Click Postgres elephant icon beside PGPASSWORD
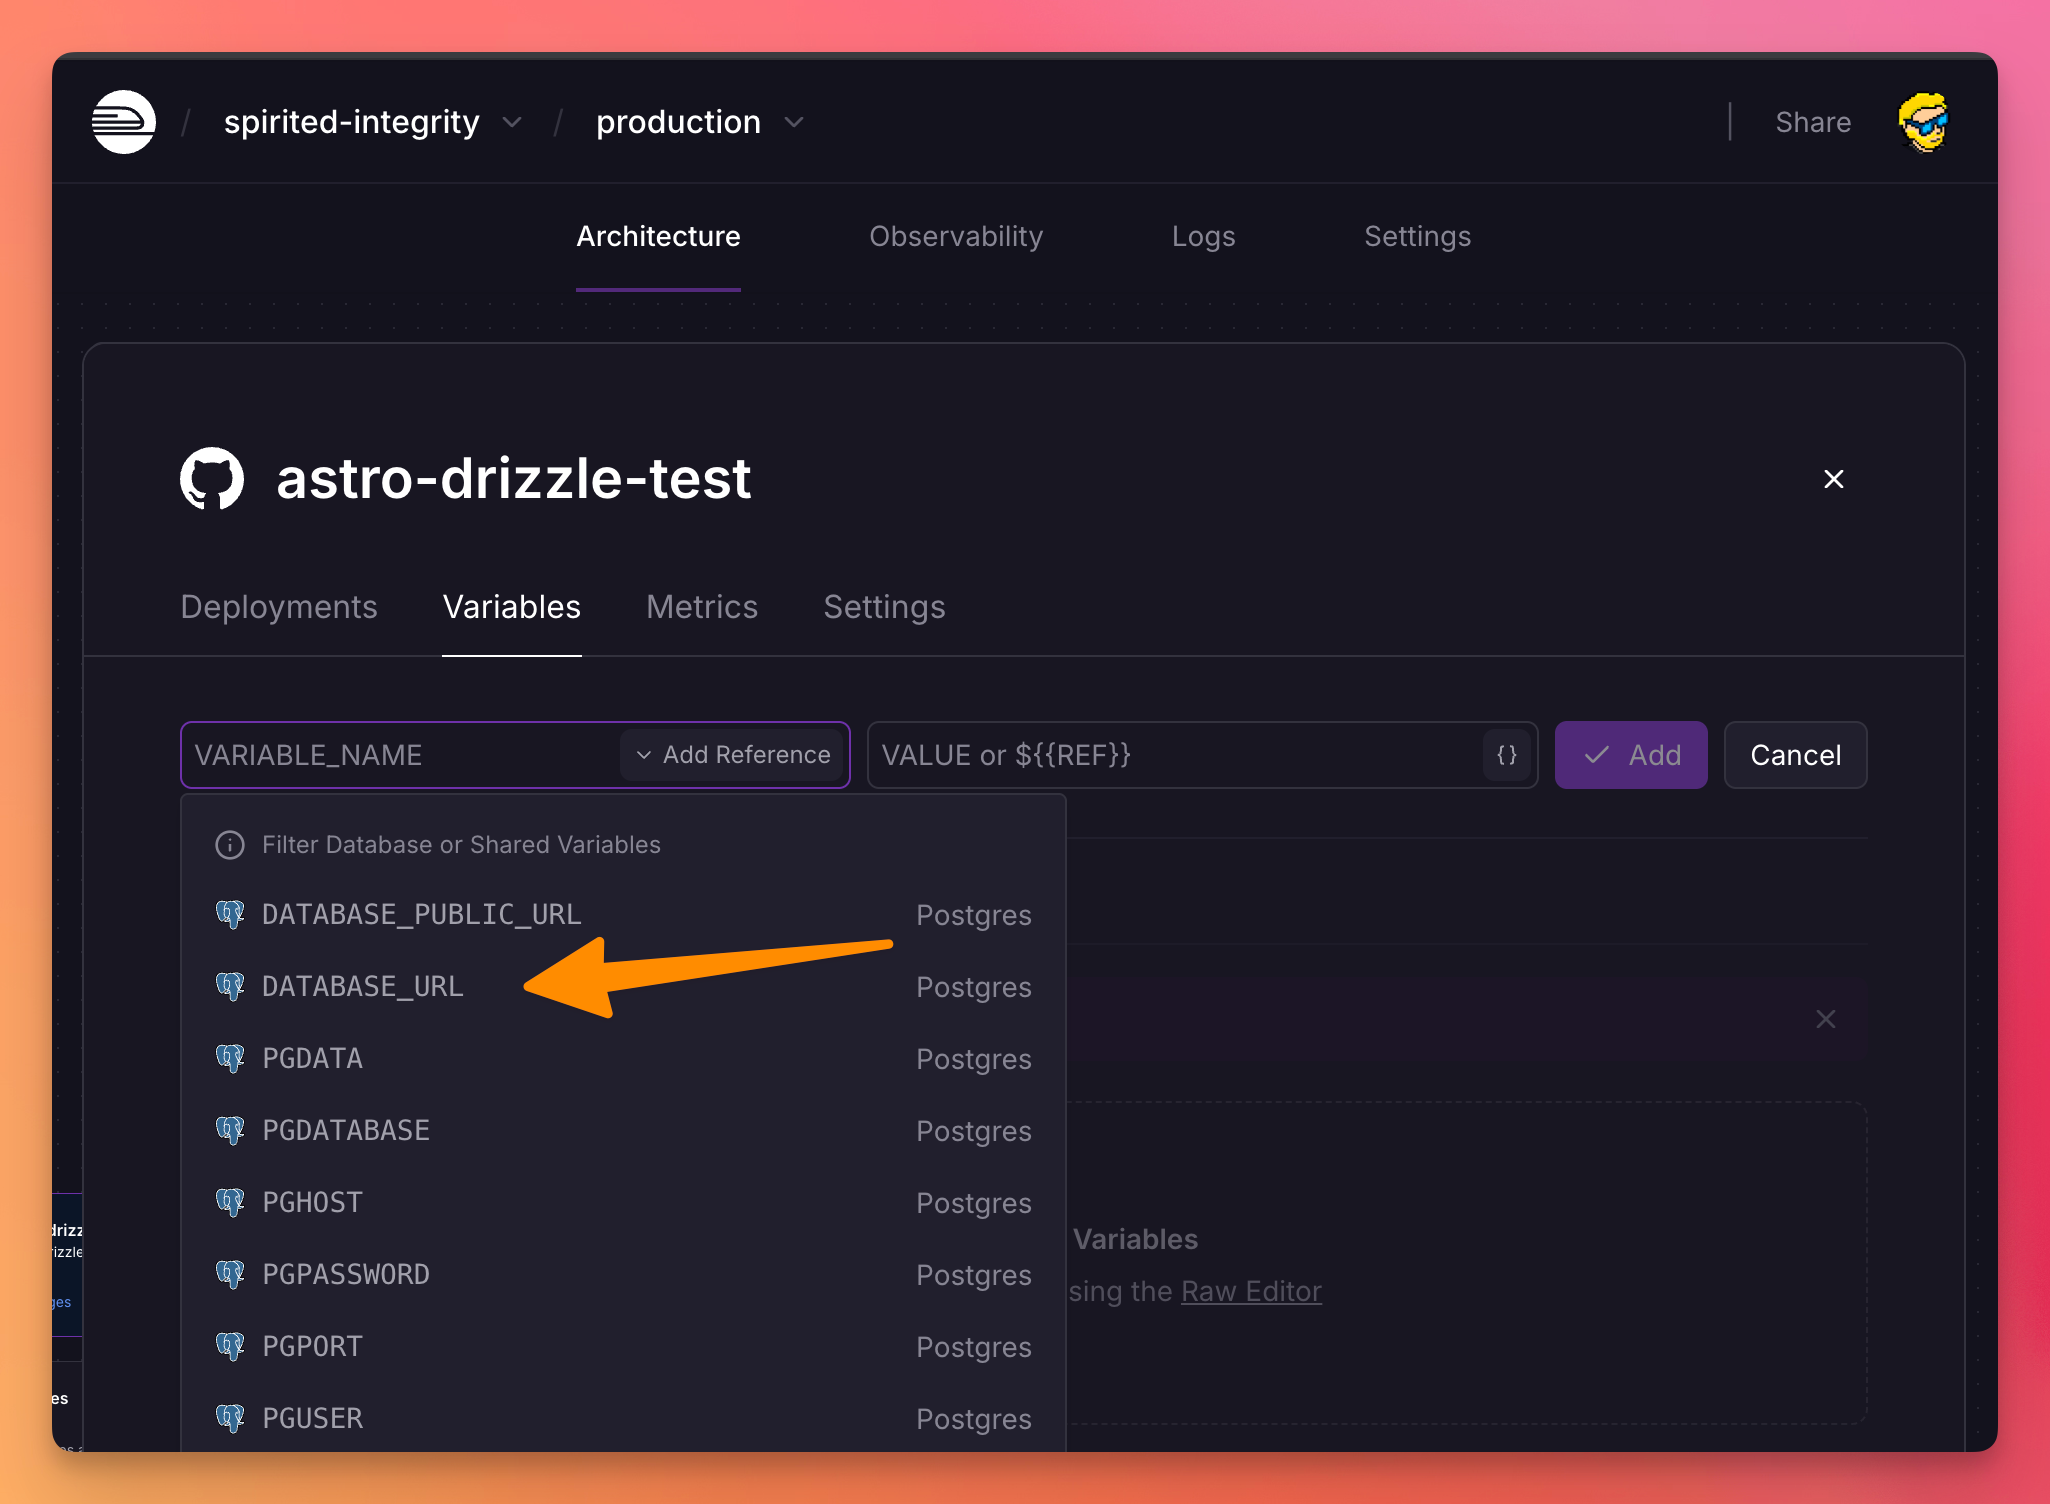This screenshot has width=2050, height=1504. tap(231, 1274)
